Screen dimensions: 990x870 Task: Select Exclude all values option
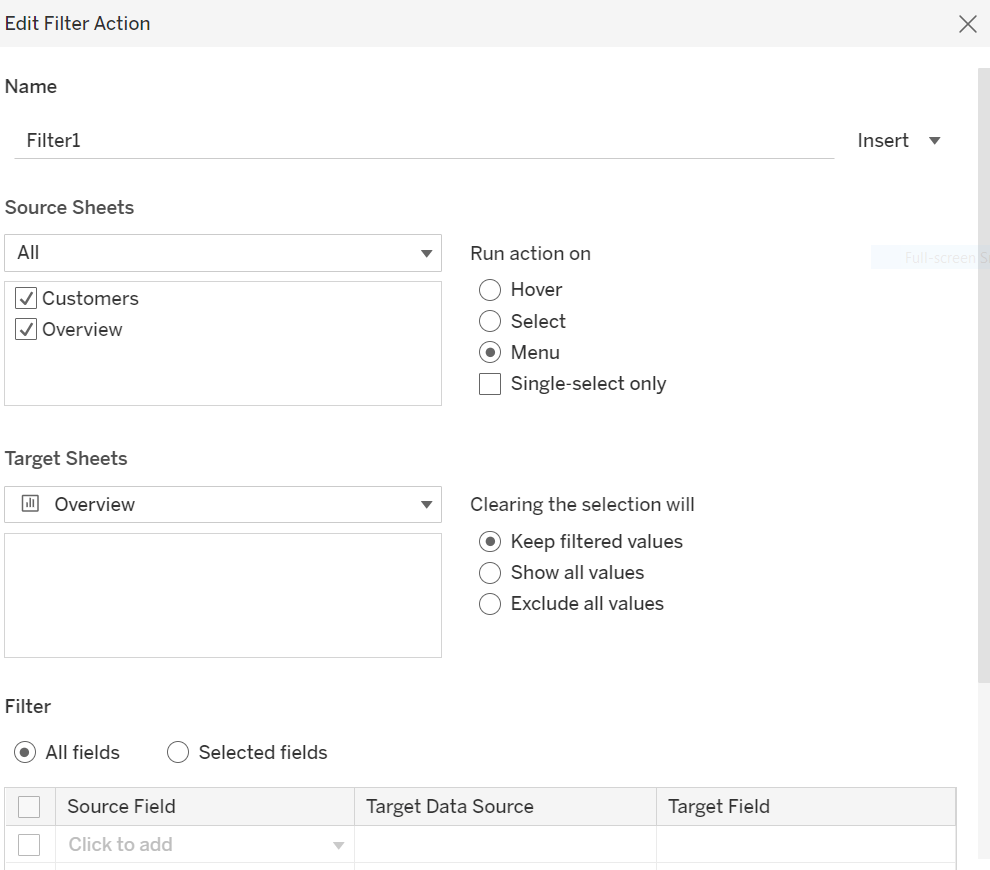(490, 604)
